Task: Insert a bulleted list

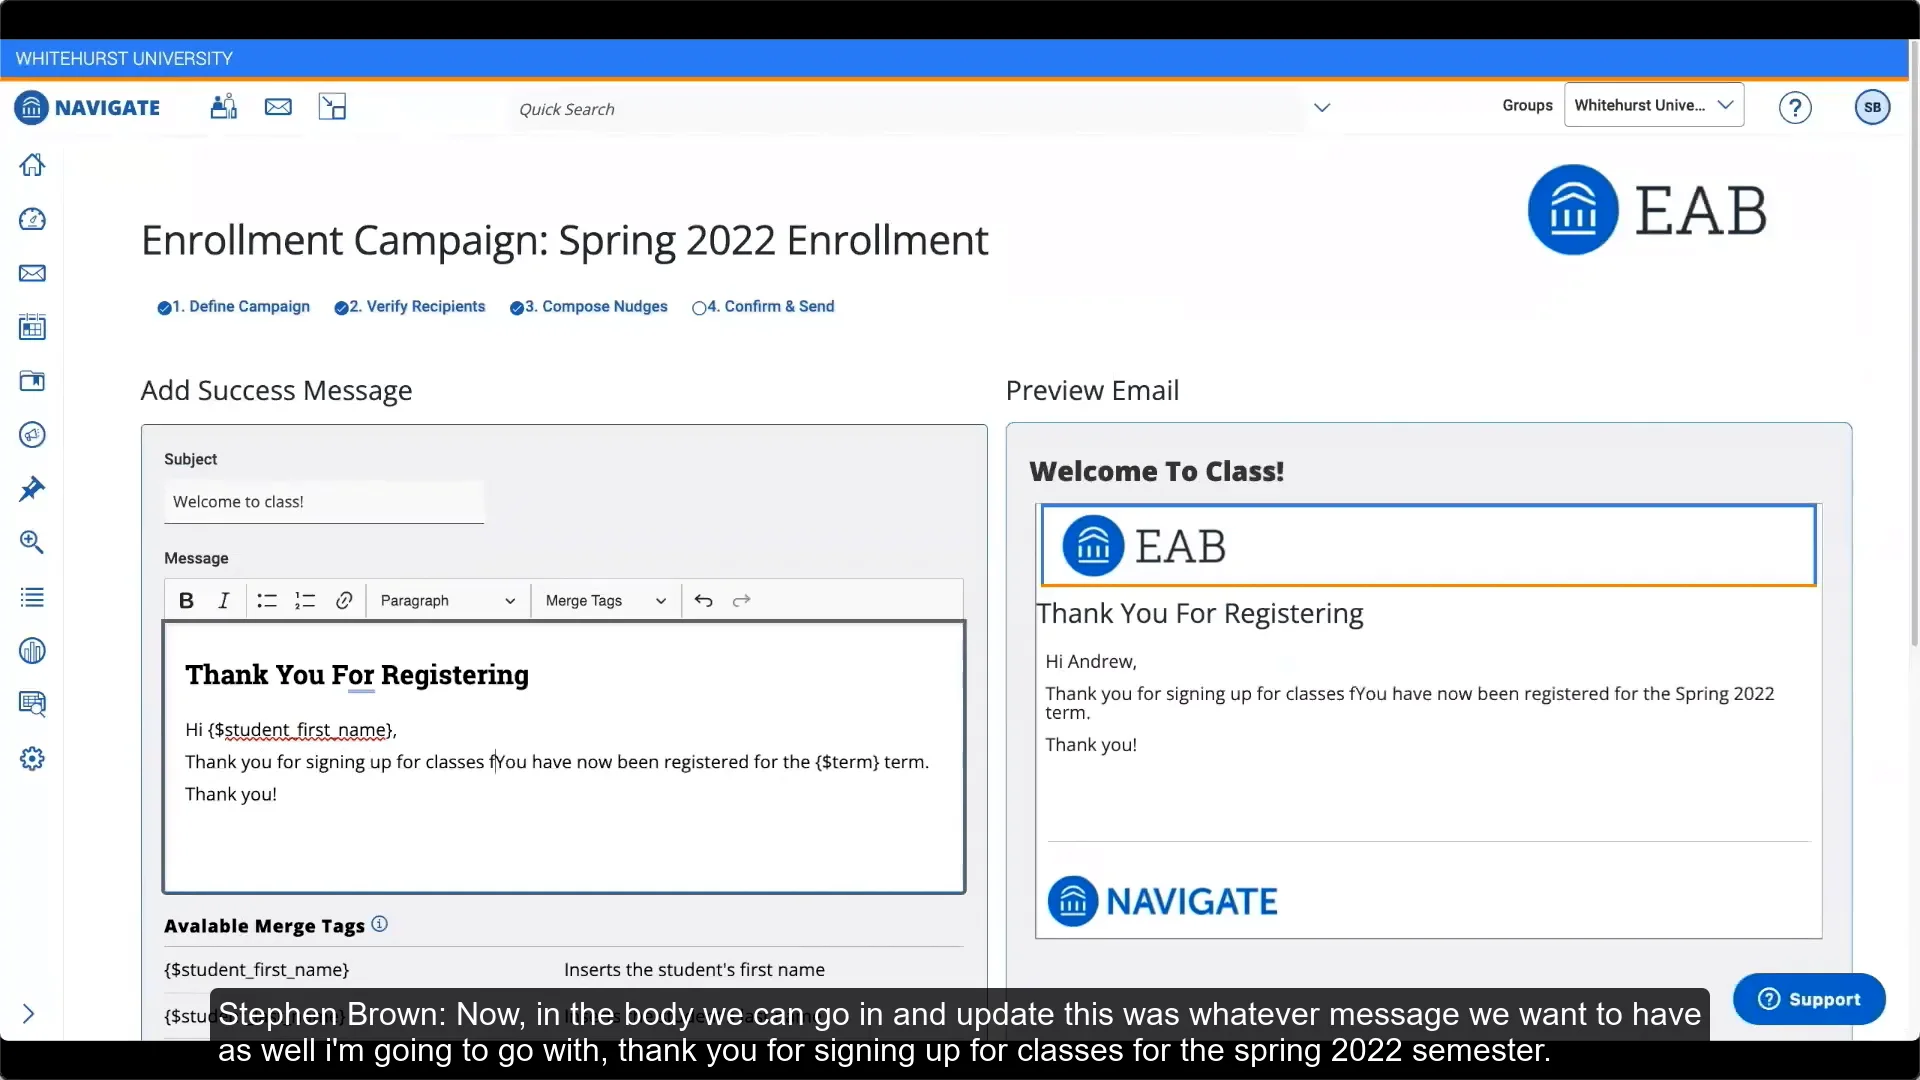Action: (266, 600)
